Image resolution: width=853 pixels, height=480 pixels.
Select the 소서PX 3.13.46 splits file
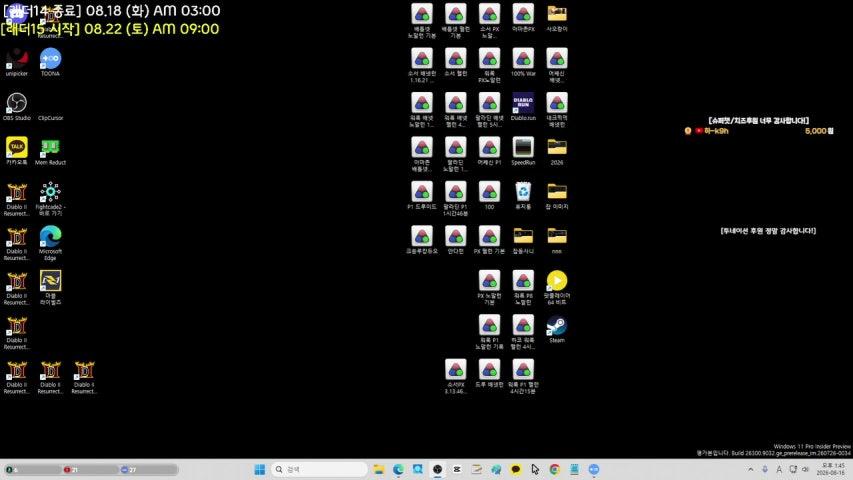tap(455, 377)
